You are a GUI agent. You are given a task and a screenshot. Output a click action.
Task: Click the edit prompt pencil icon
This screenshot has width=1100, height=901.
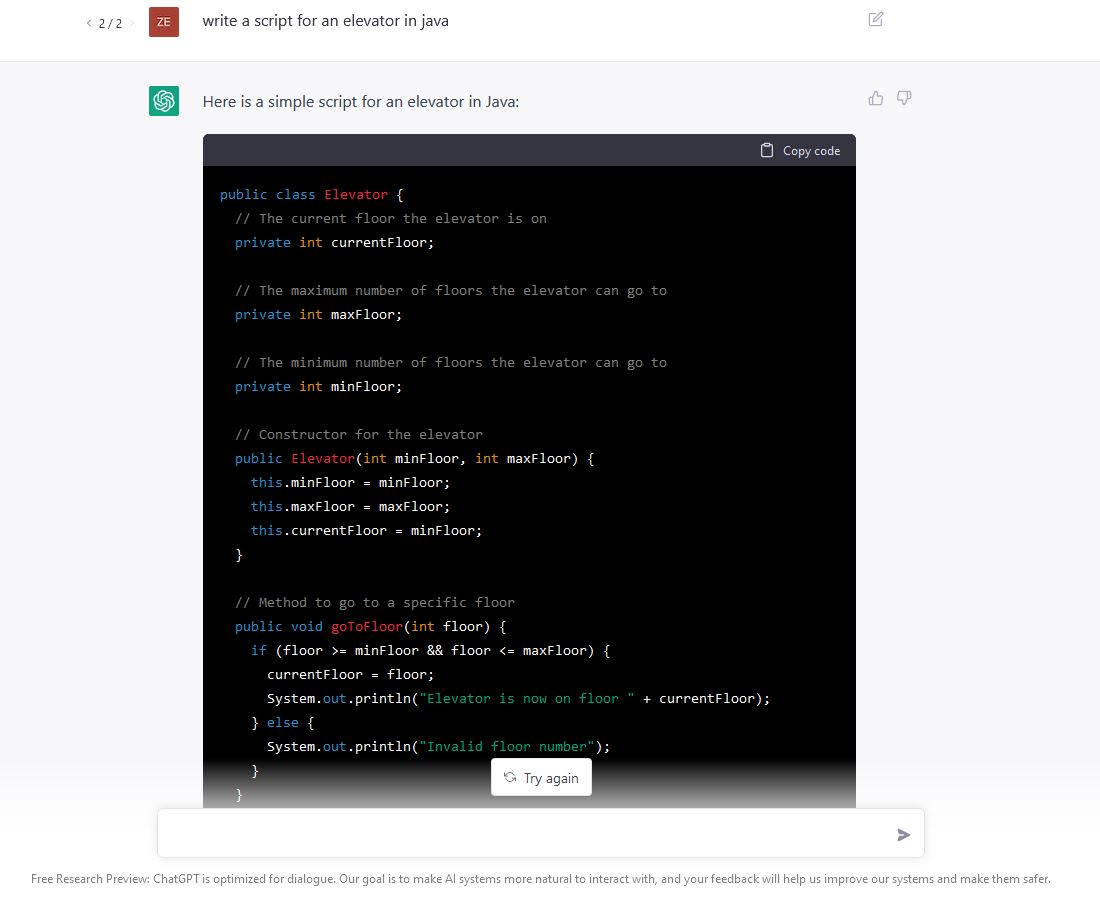click(x=875, y=19)
